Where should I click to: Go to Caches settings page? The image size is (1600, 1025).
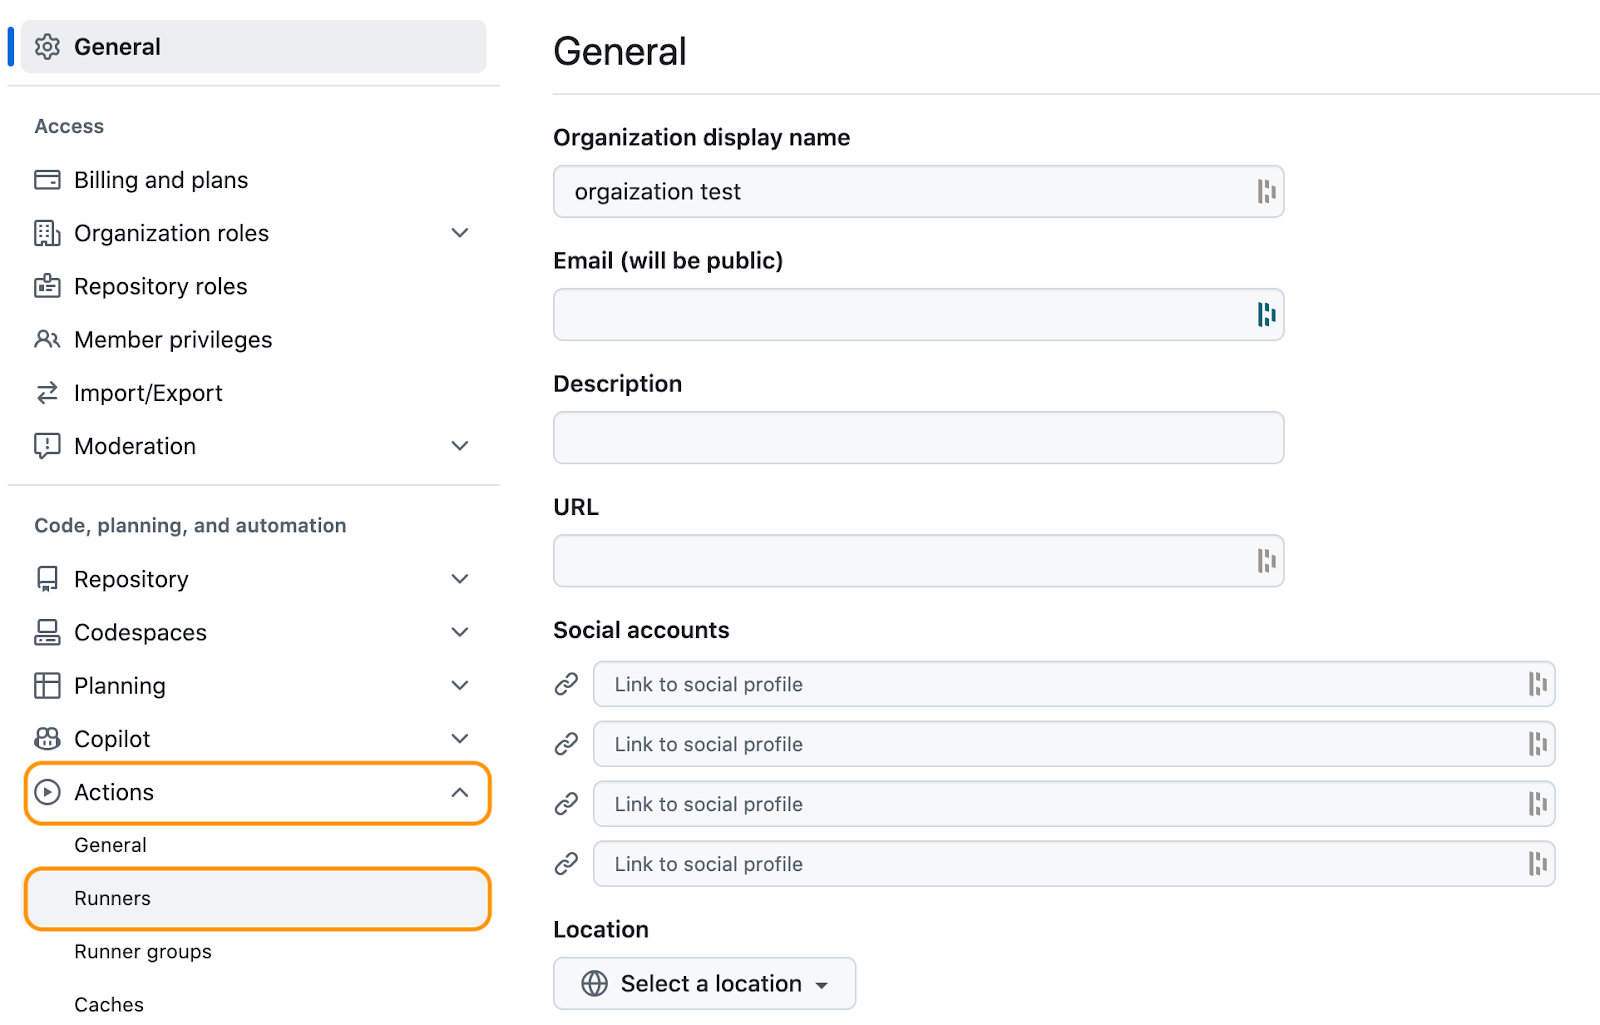tap(109, 1005)
